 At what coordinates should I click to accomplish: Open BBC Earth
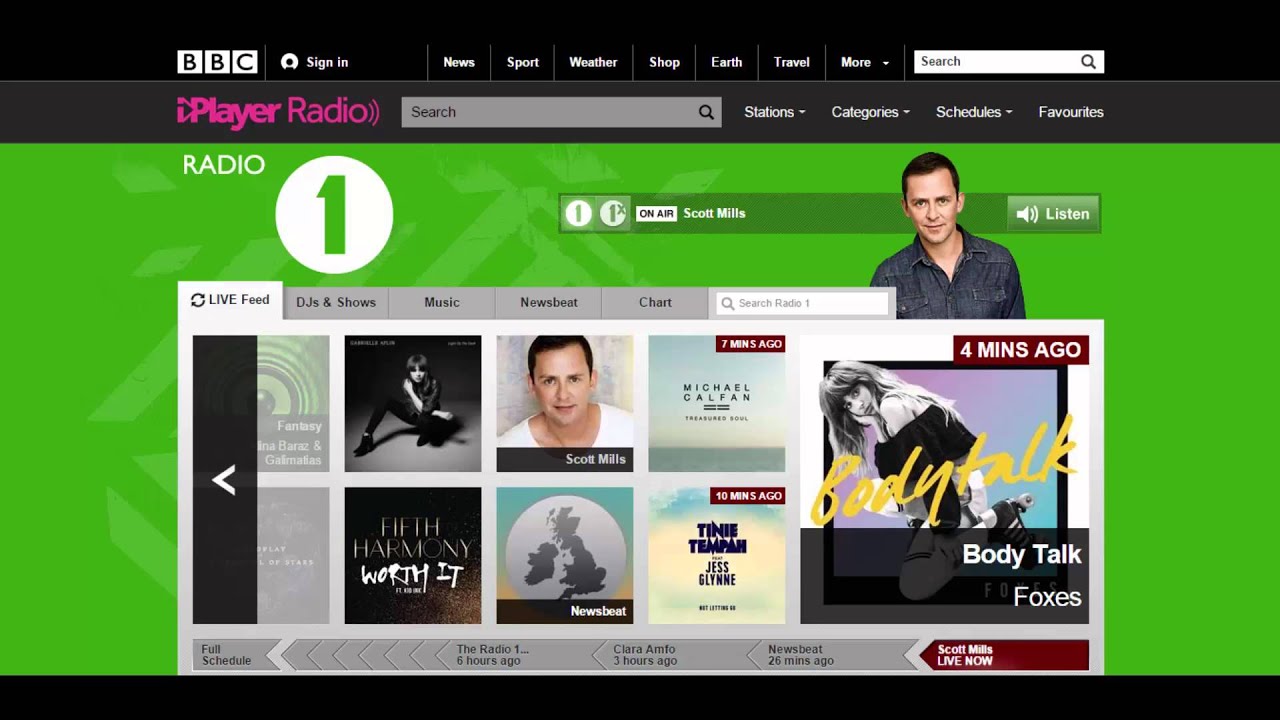tap(727, 62)
